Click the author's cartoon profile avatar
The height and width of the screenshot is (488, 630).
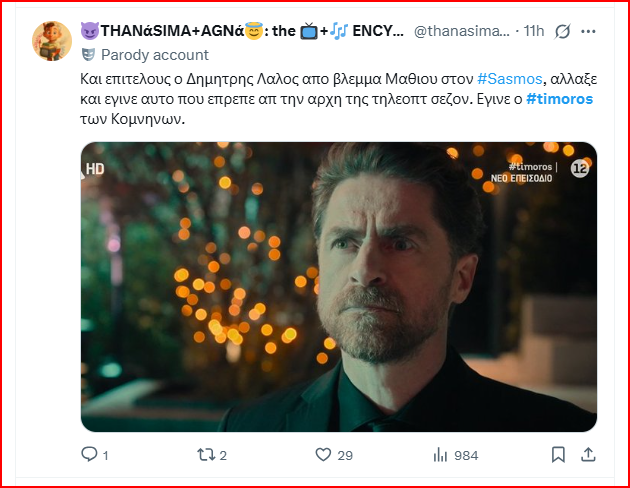click(x=52, y=41)
